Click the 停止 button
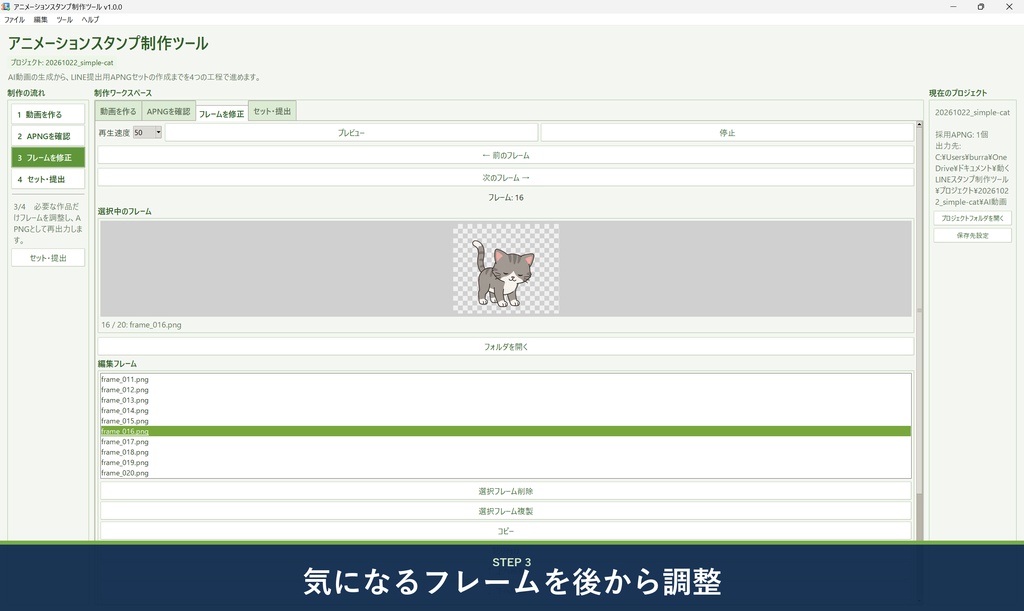This screenshot has height=611, width=1024. (727, 133)
